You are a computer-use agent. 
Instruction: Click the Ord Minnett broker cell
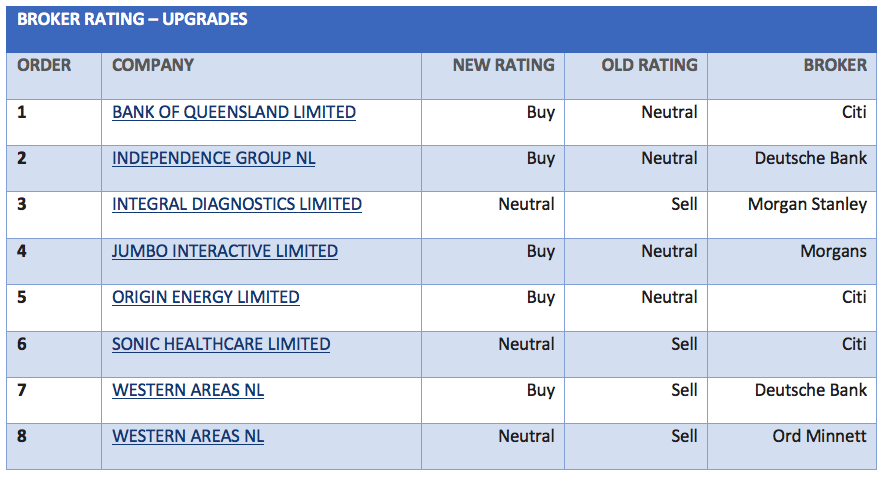(x=819, y=436)
